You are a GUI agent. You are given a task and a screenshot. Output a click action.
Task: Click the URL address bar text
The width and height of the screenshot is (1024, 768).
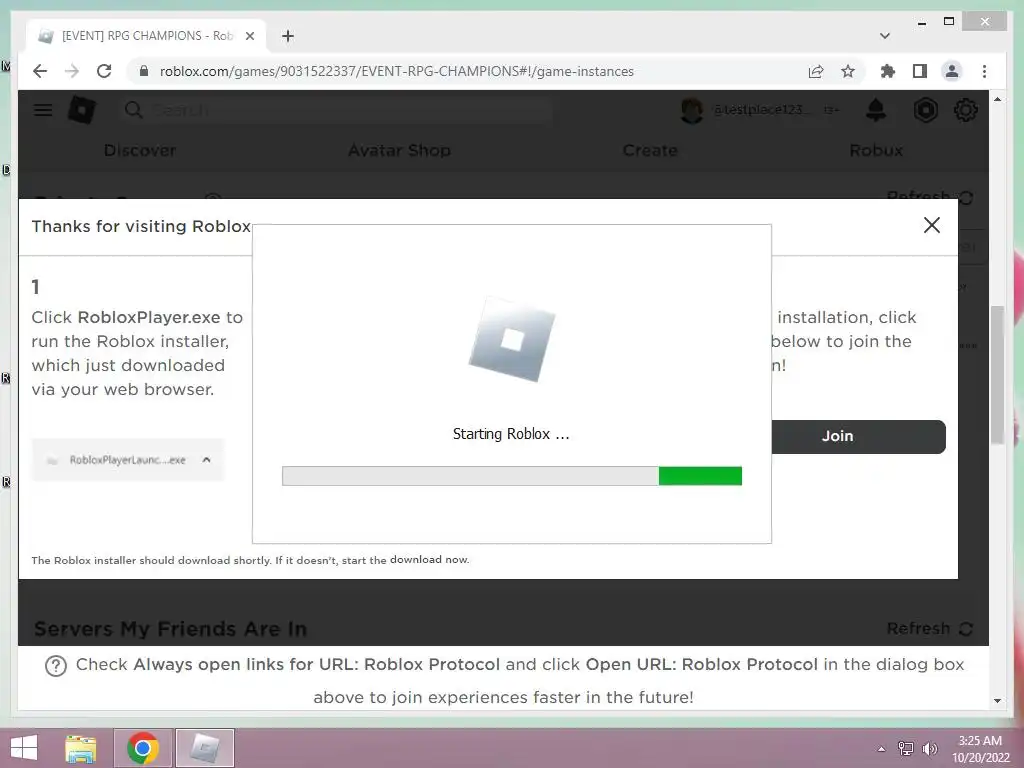[x=396, y=71]
